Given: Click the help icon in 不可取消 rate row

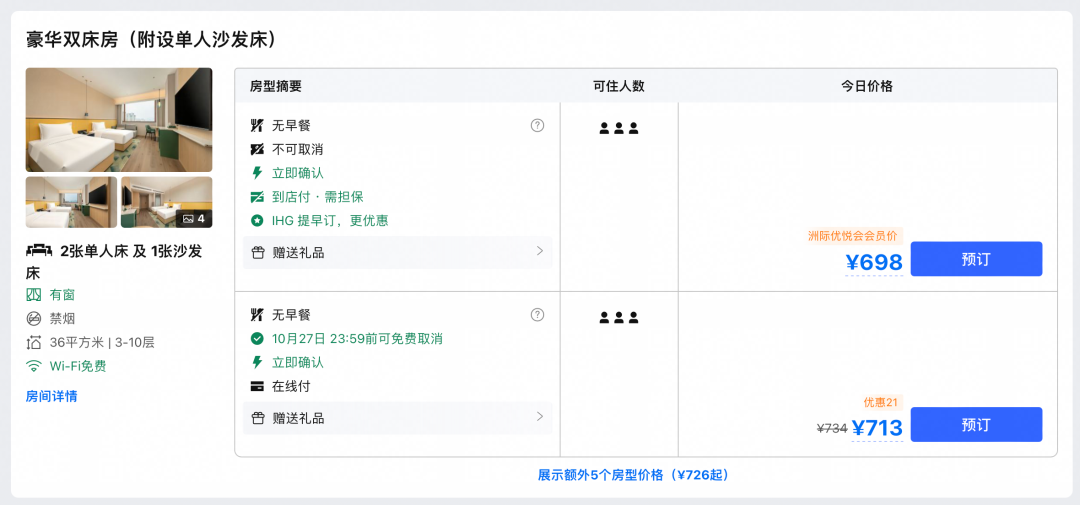Looking at the screenshot, I should tap(537, 125).
